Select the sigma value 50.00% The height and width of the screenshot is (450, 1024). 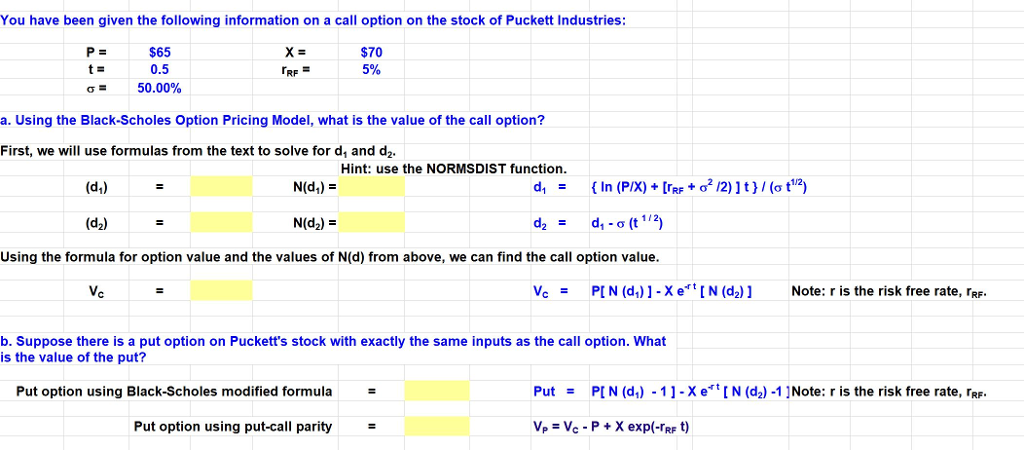coord(159,88)
